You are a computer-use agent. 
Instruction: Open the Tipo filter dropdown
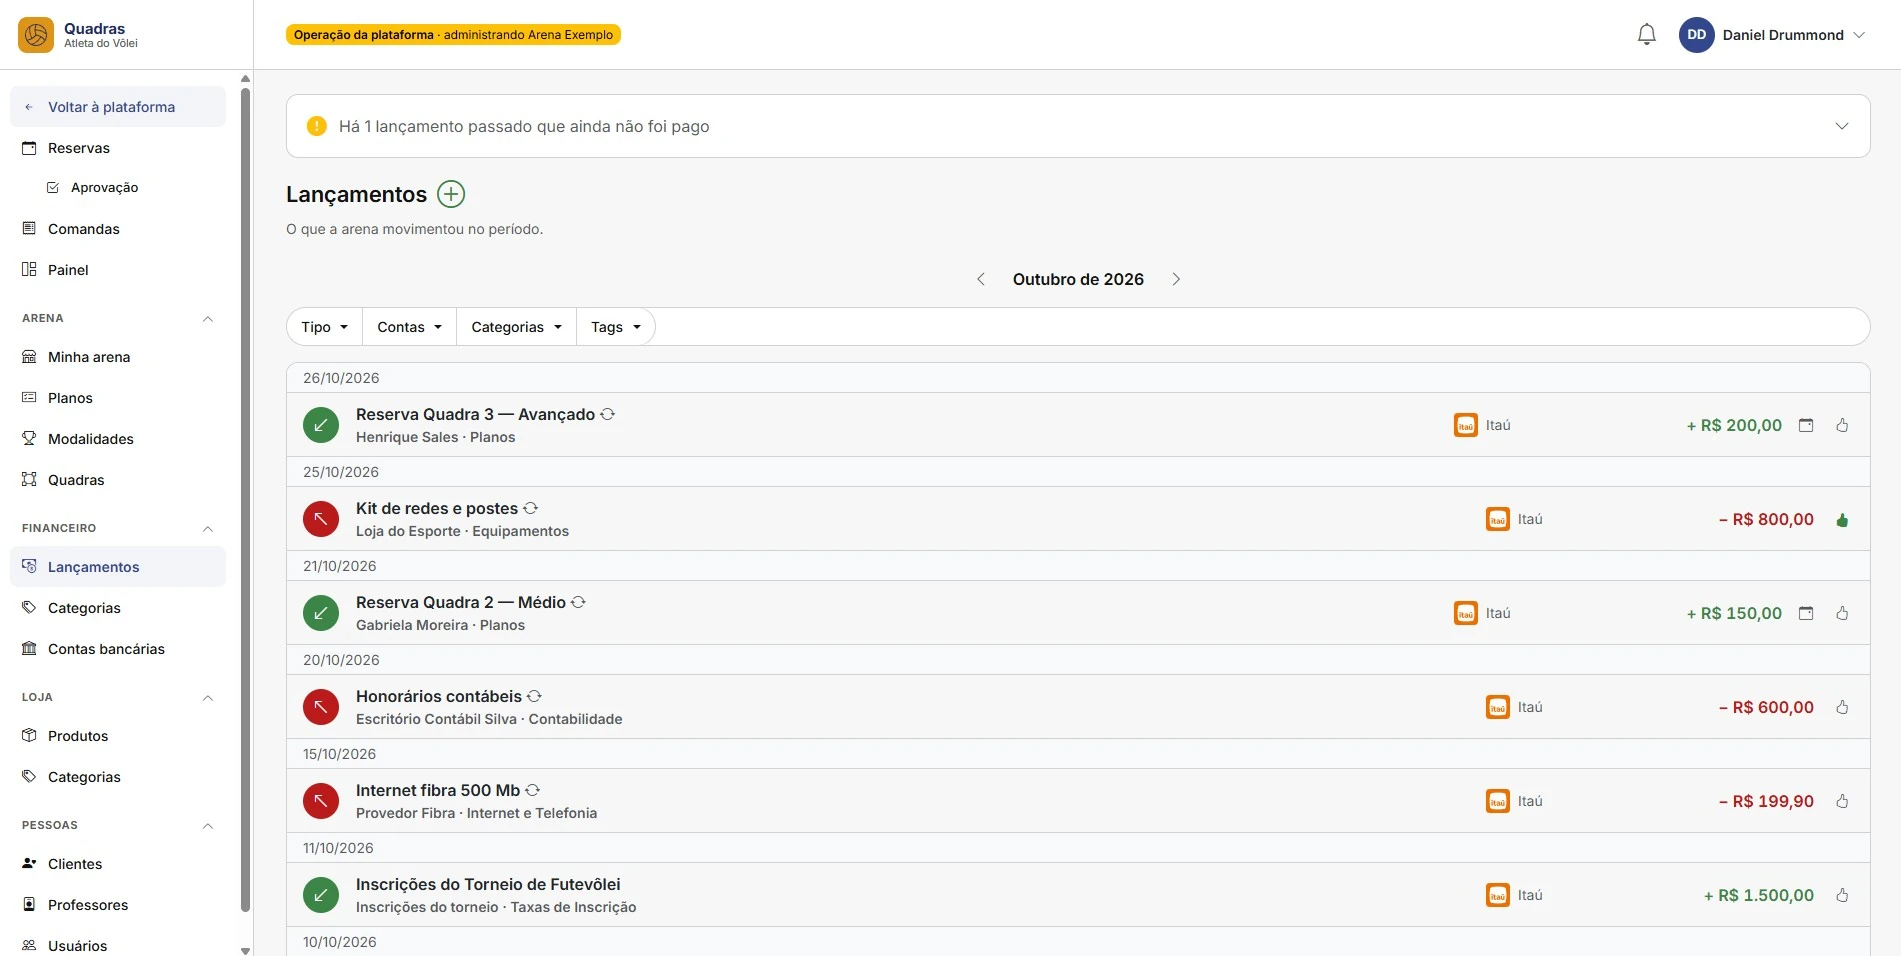click(x=325, y=327)
